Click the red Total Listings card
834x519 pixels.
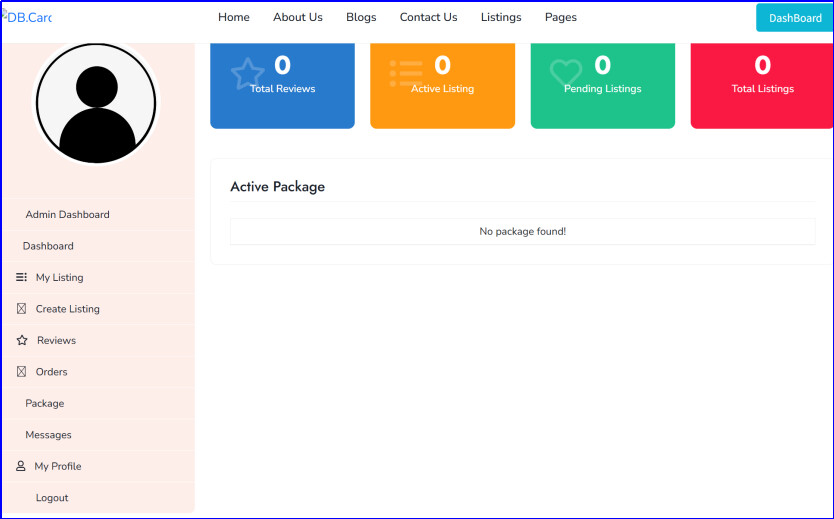click(762, 85)
